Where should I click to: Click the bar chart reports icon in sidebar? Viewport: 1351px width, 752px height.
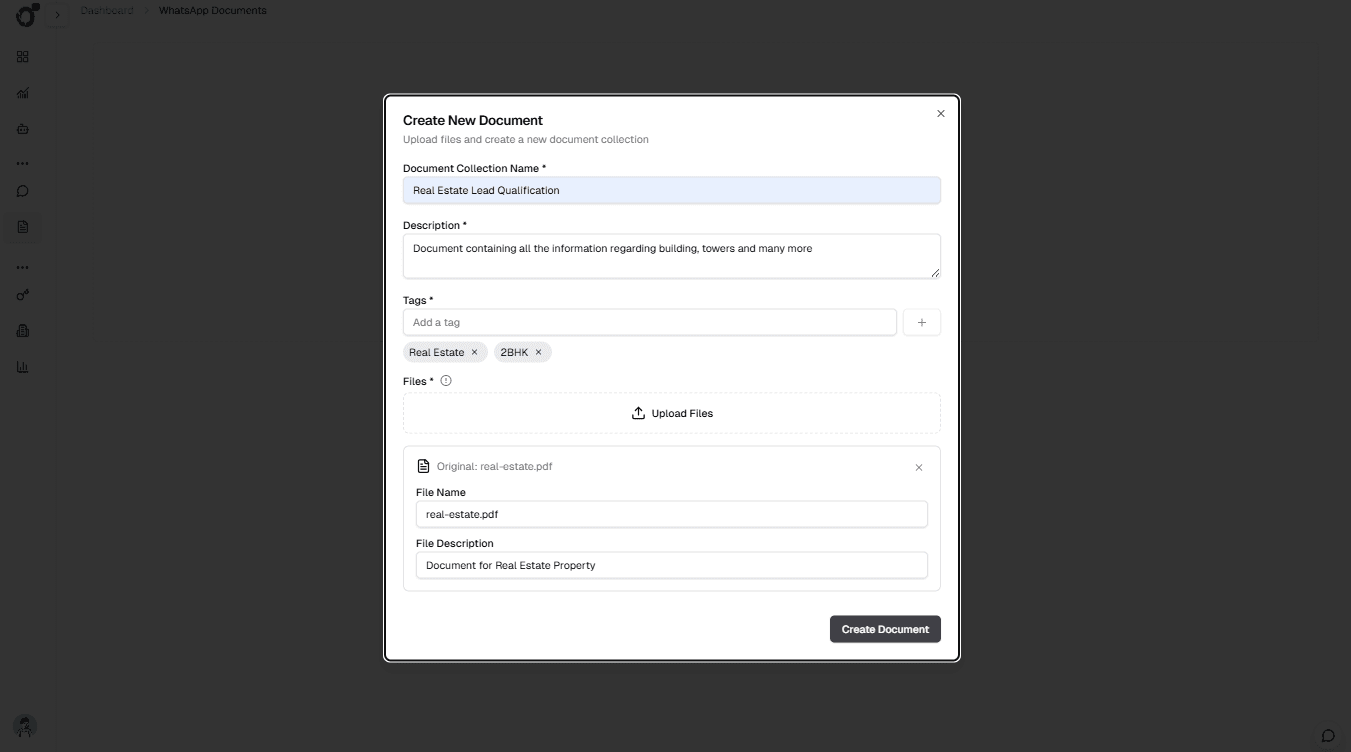tap(22, 367)
